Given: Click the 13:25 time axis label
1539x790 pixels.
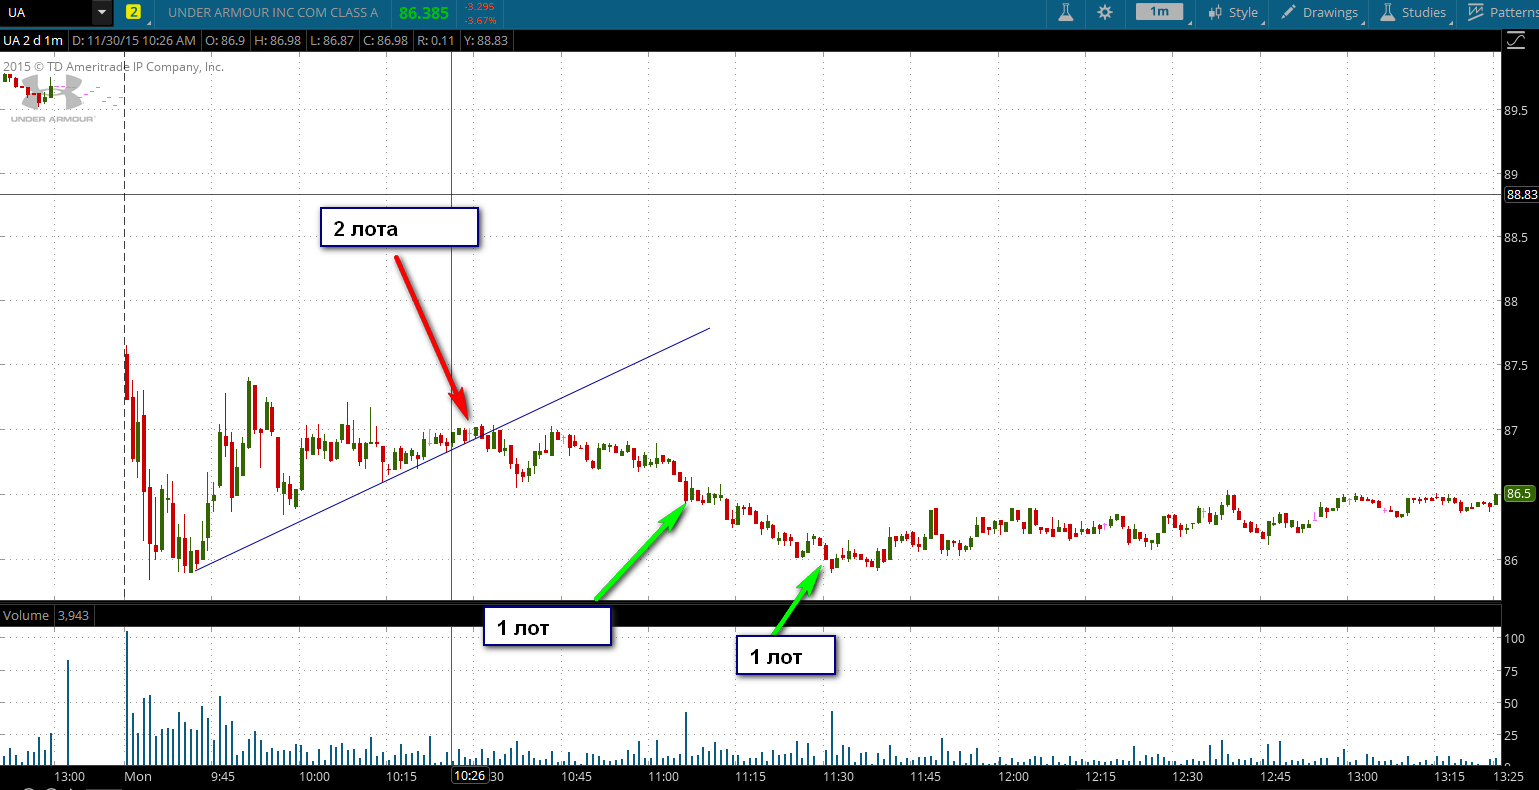Looking at the screenshot, I should 1508,776.
